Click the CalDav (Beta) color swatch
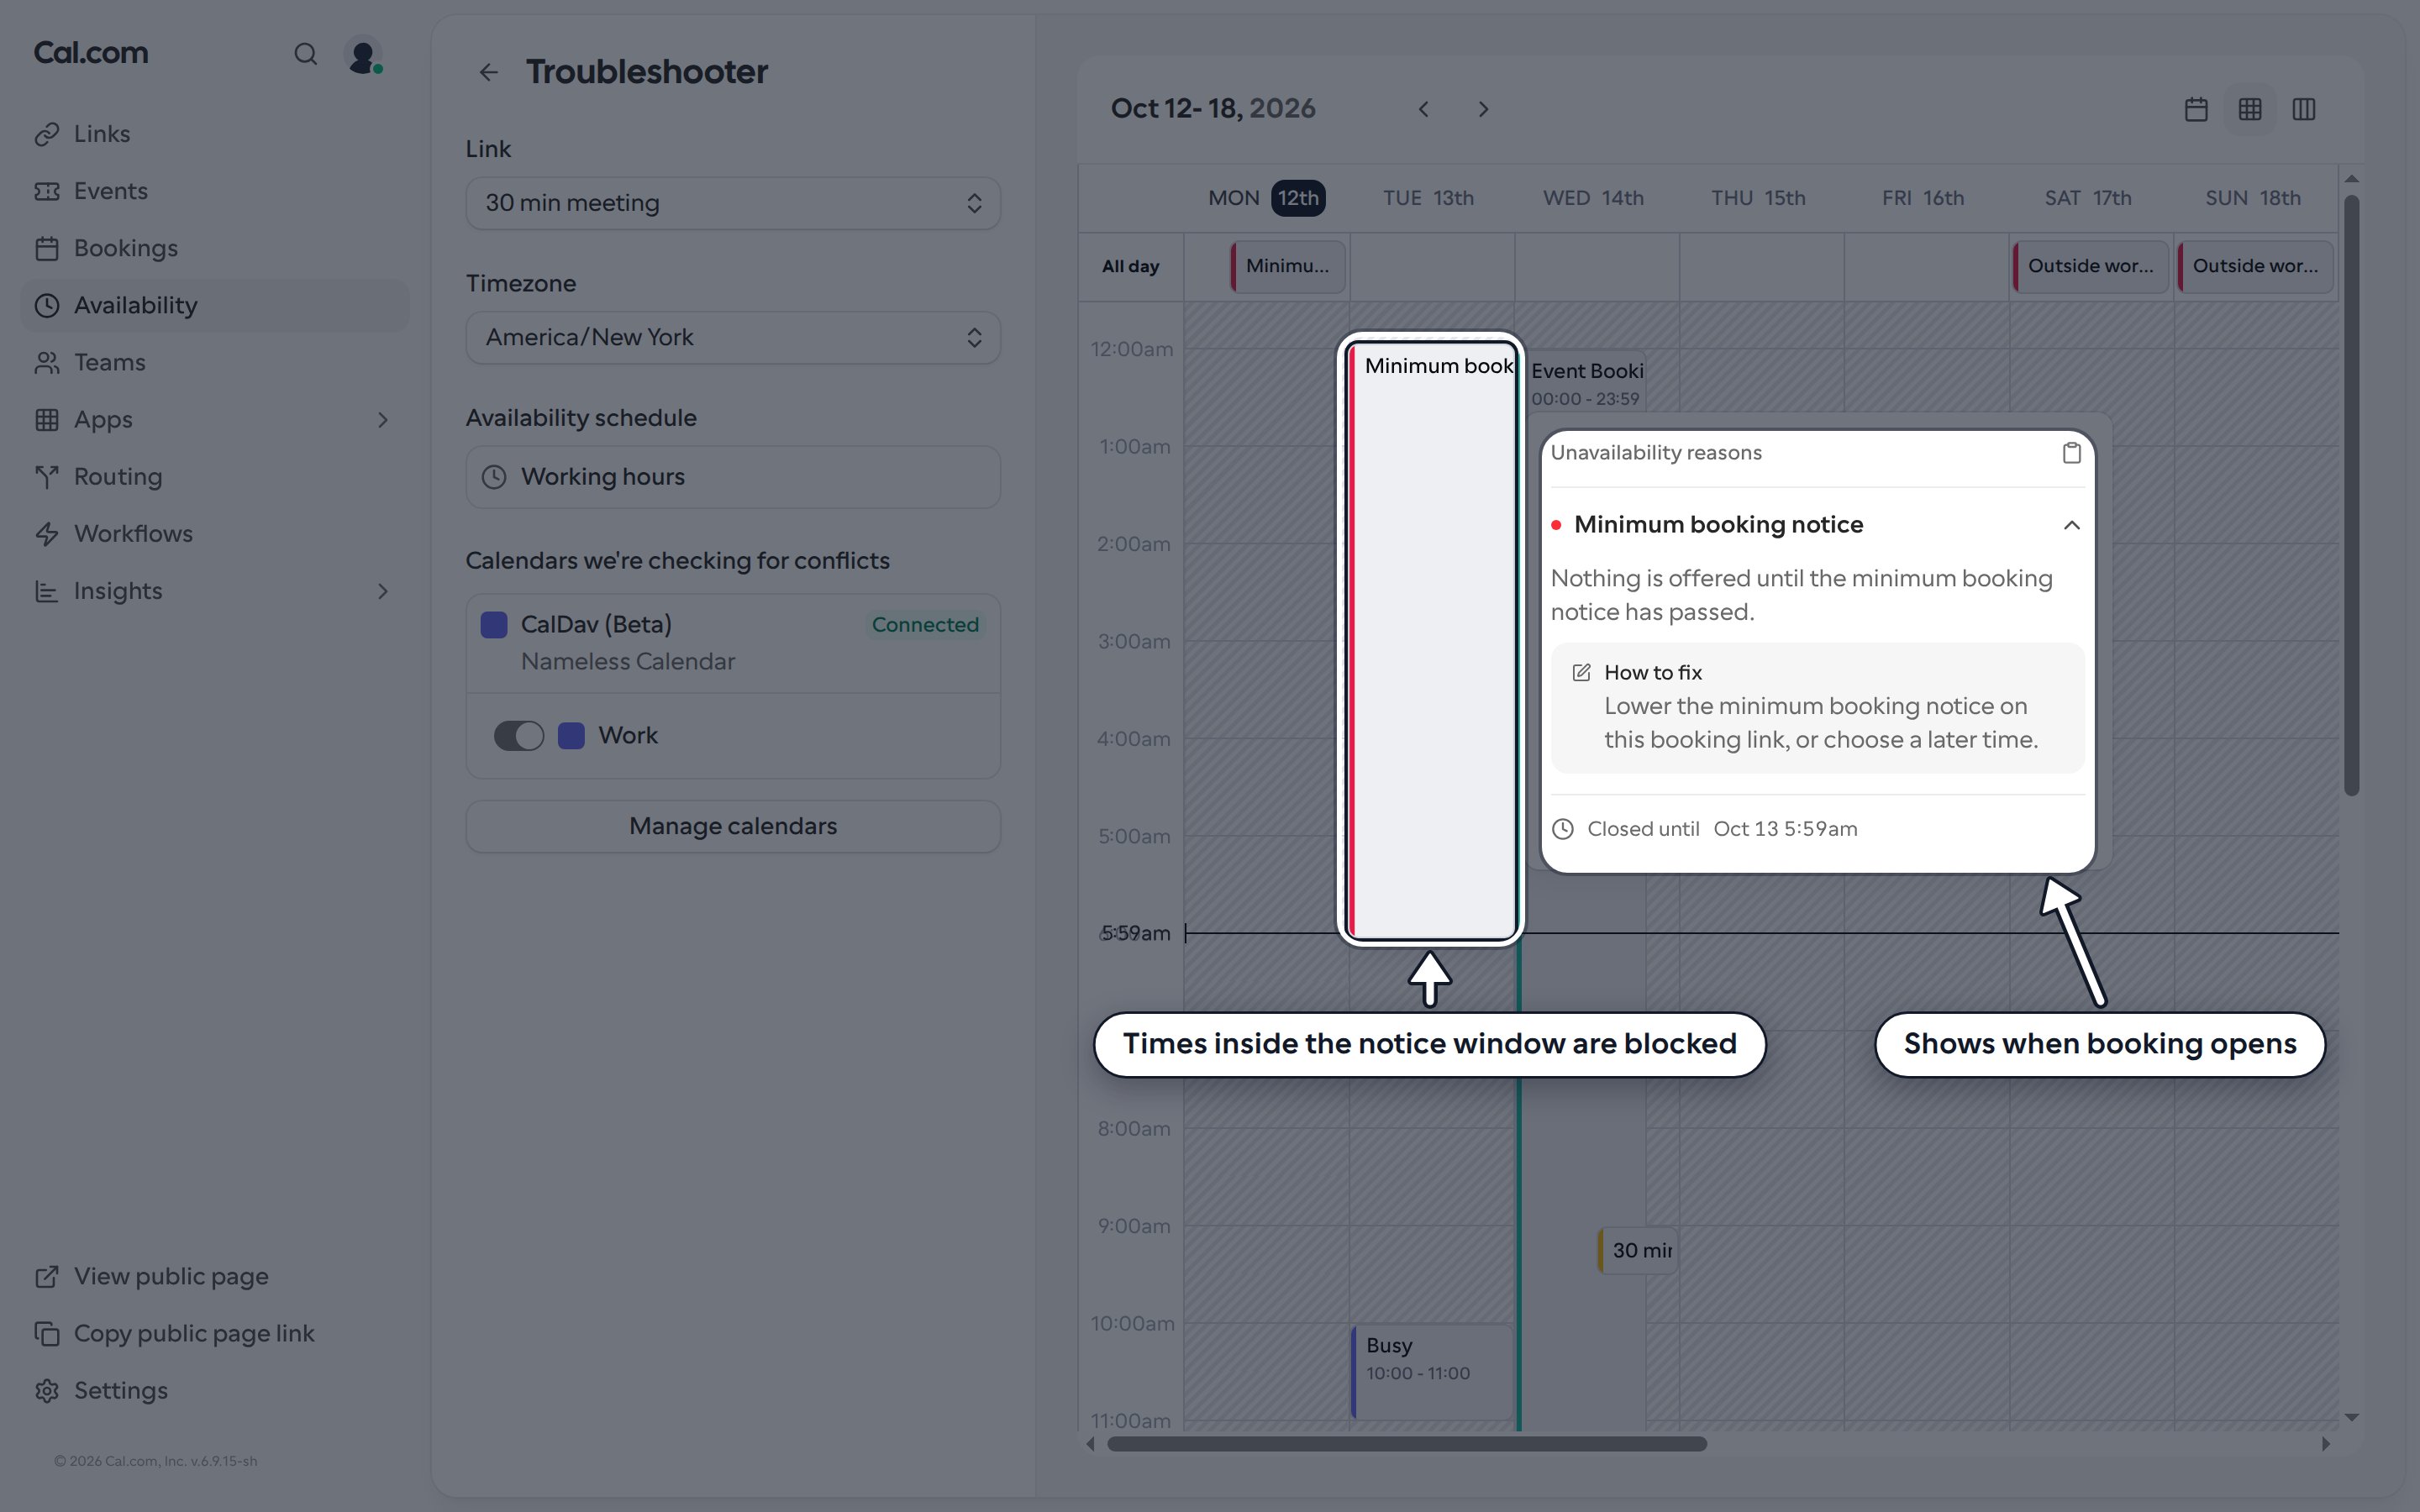Viewport: 2420px width, 1512px height. 494,625
